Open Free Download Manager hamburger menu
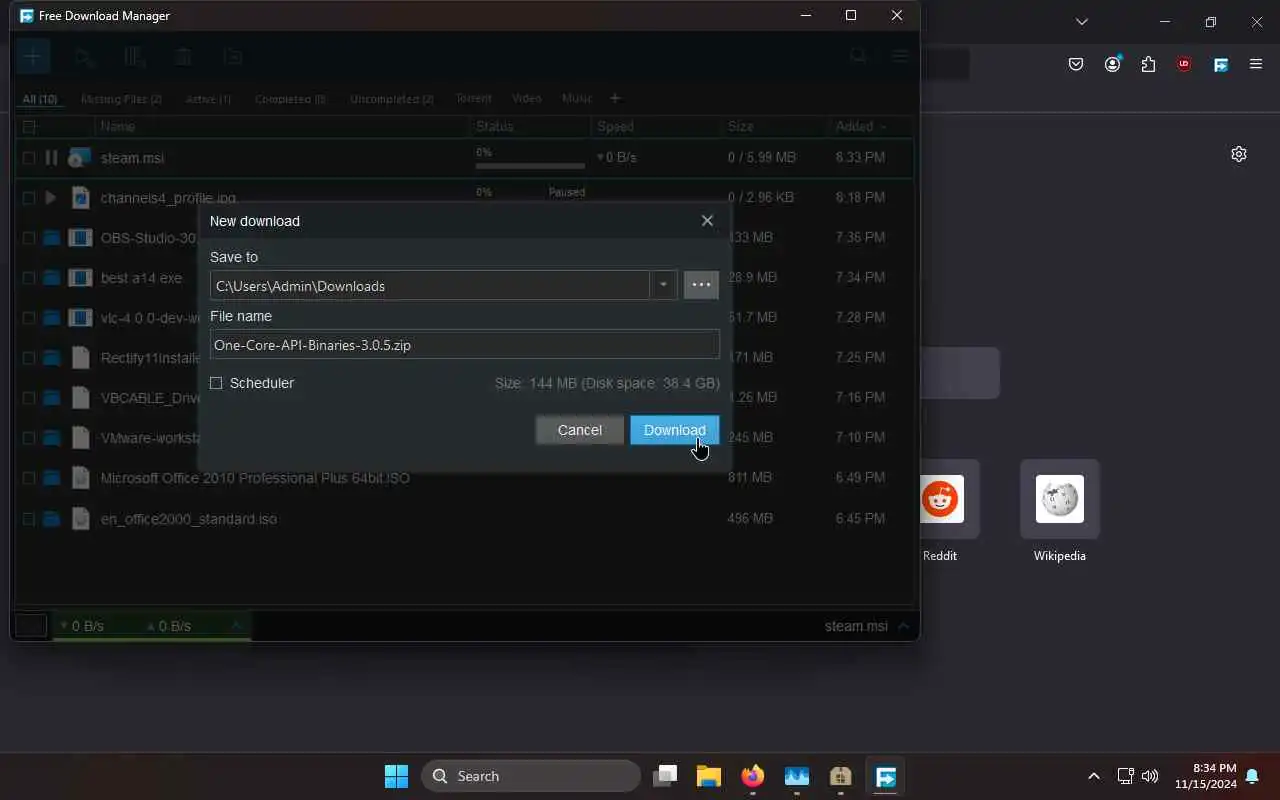This screenshot has width=1280, height=800. point(900,57)
